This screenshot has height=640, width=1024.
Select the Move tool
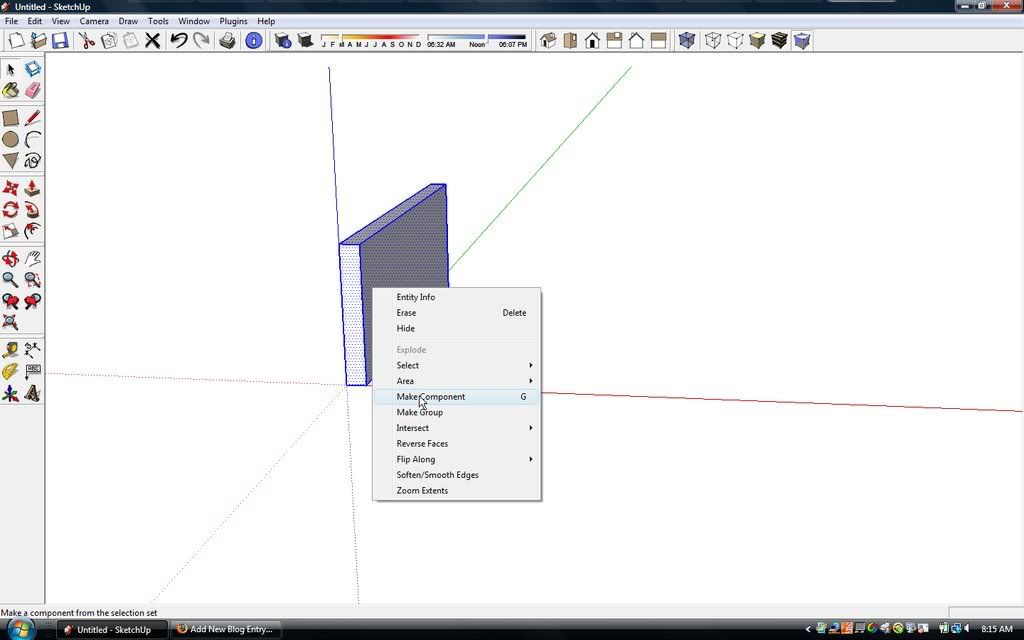click(10, 188)
